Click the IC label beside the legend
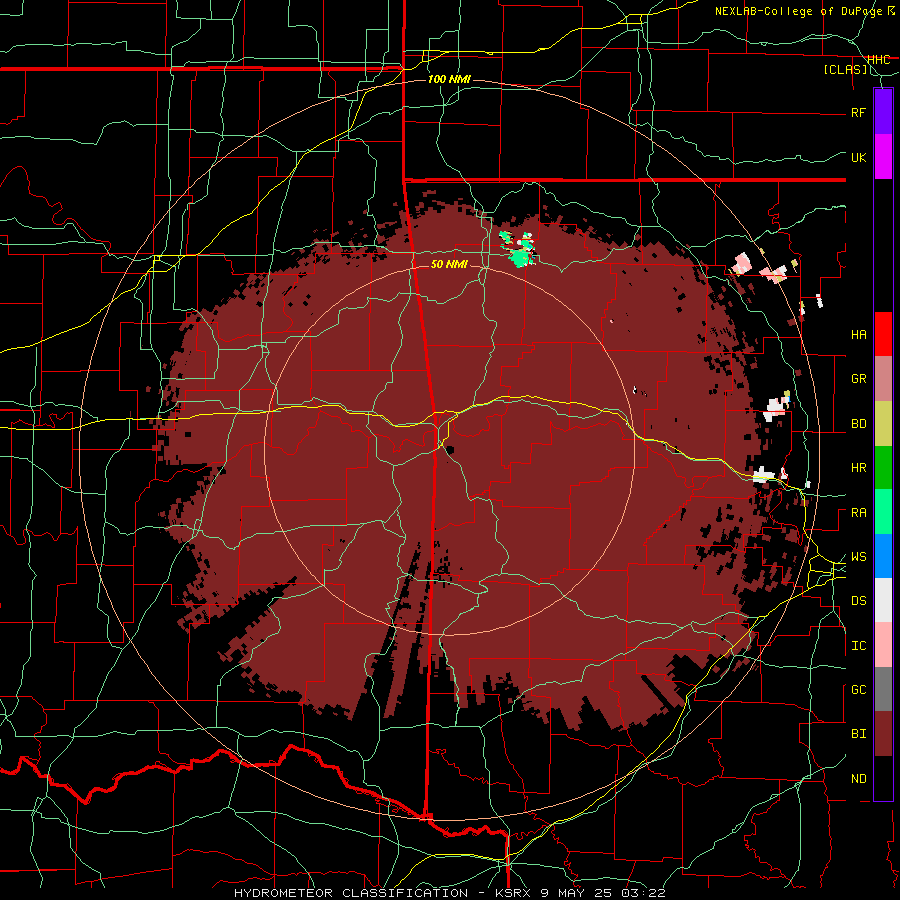900x900 pixels. click(x=859, y=646)
